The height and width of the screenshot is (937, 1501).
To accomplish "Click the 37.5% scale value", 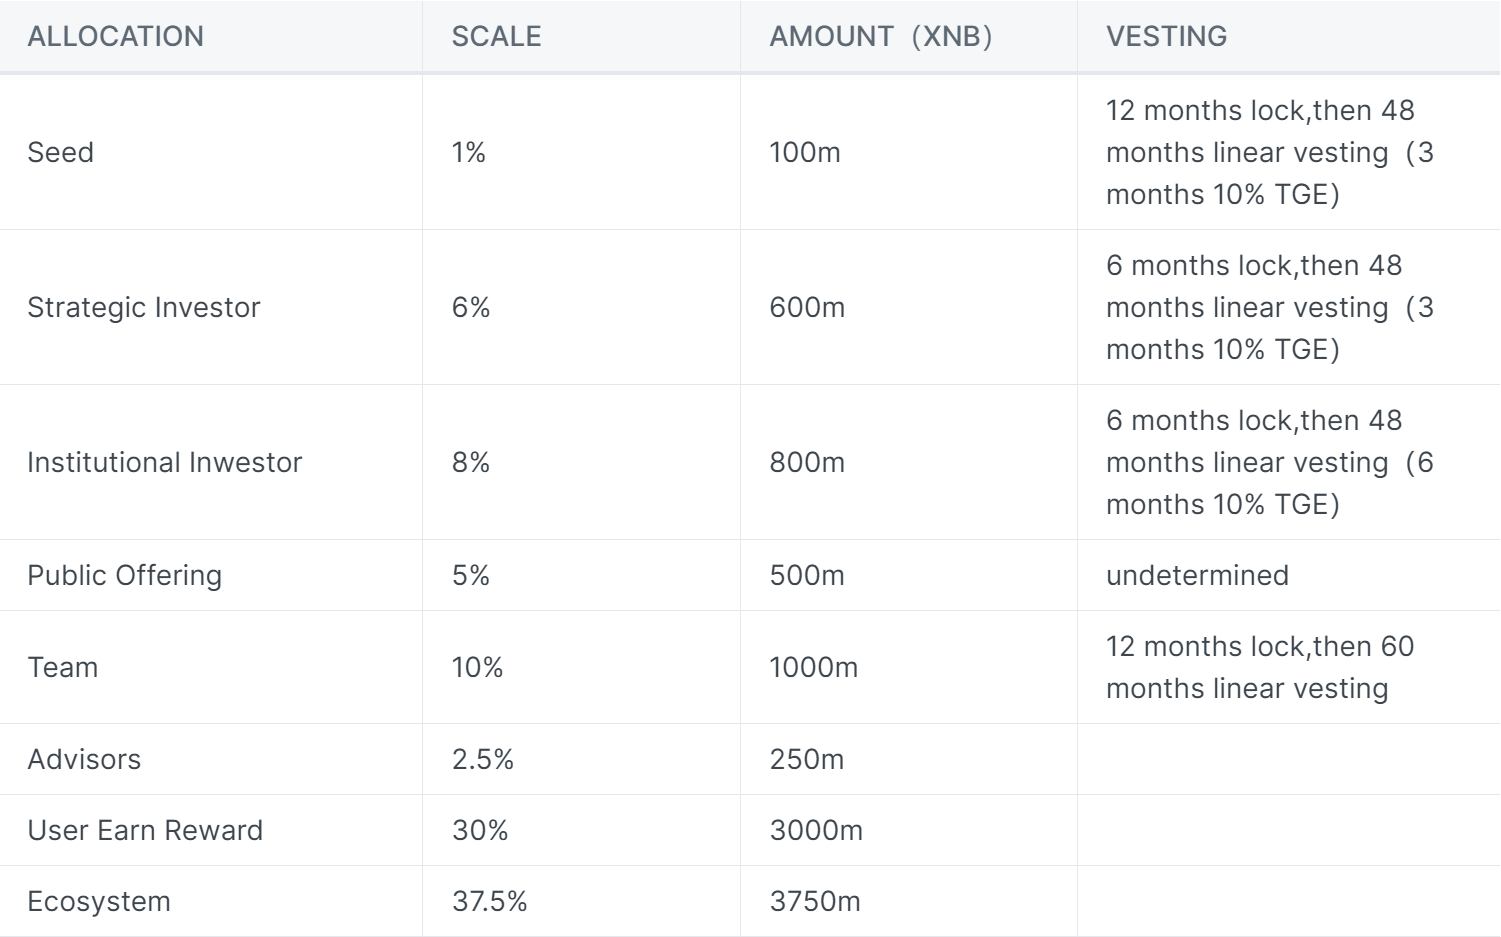I will click(490, 902).
